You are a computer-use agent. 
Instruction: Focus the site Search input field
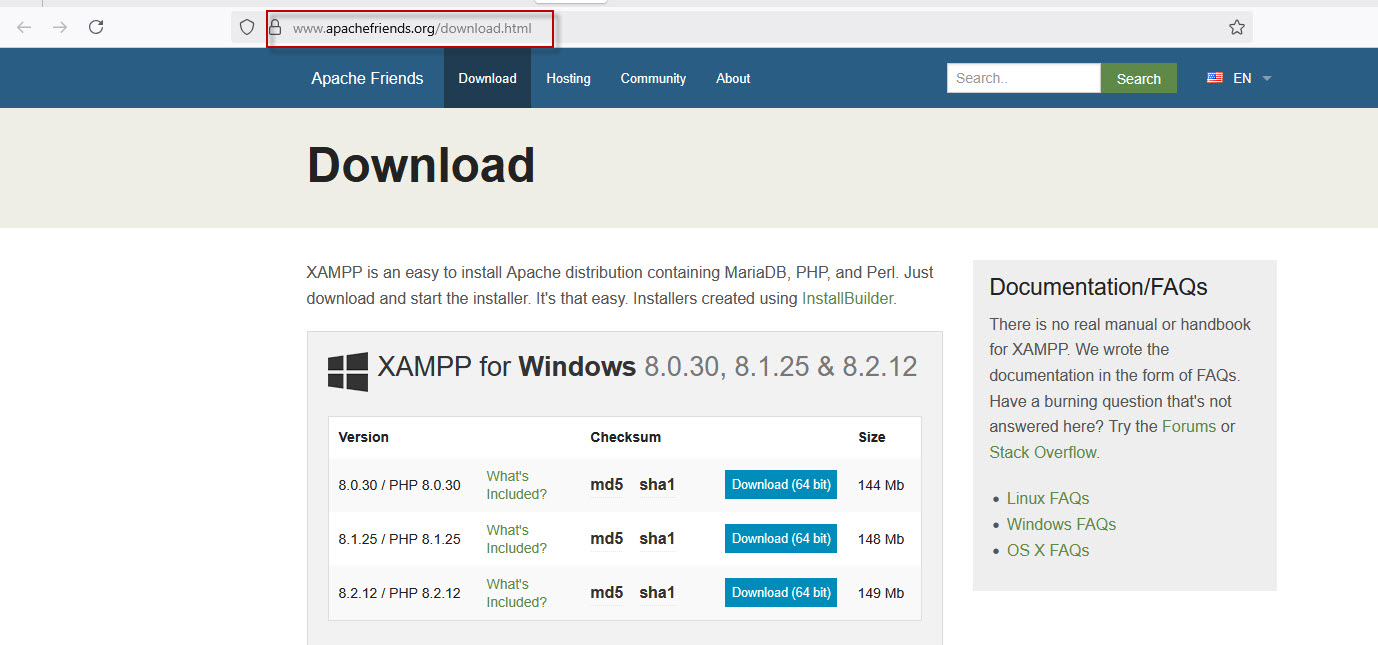click(x=1024, y=78)
